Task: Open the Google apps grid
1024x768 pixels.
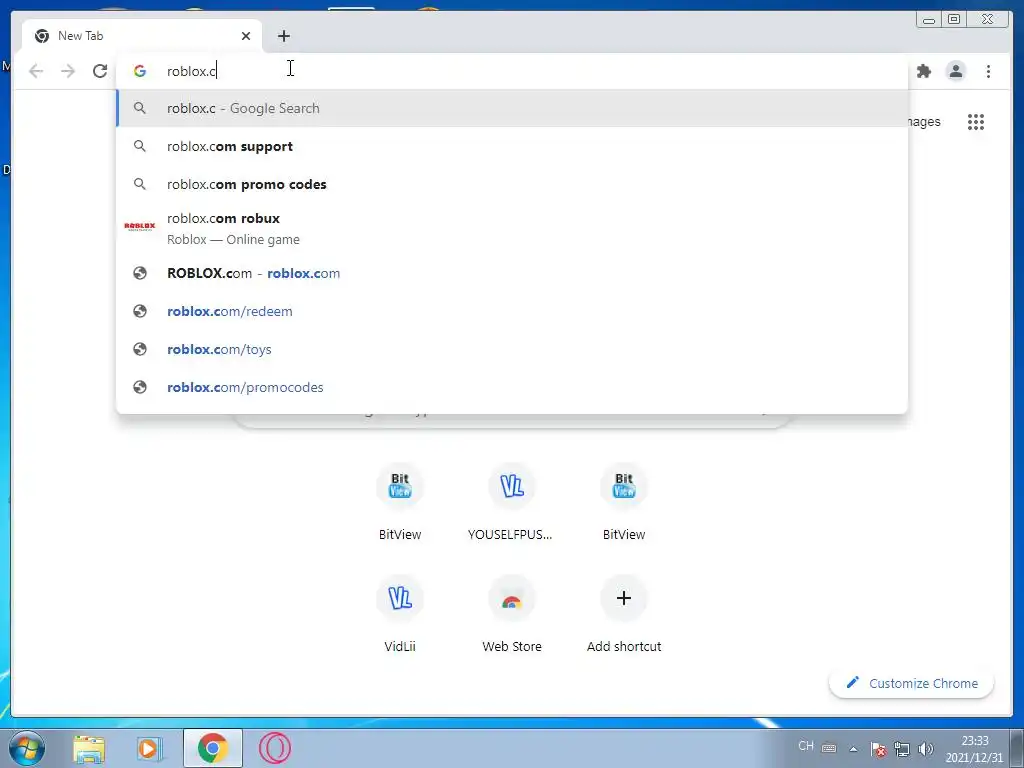Action: 976,122
